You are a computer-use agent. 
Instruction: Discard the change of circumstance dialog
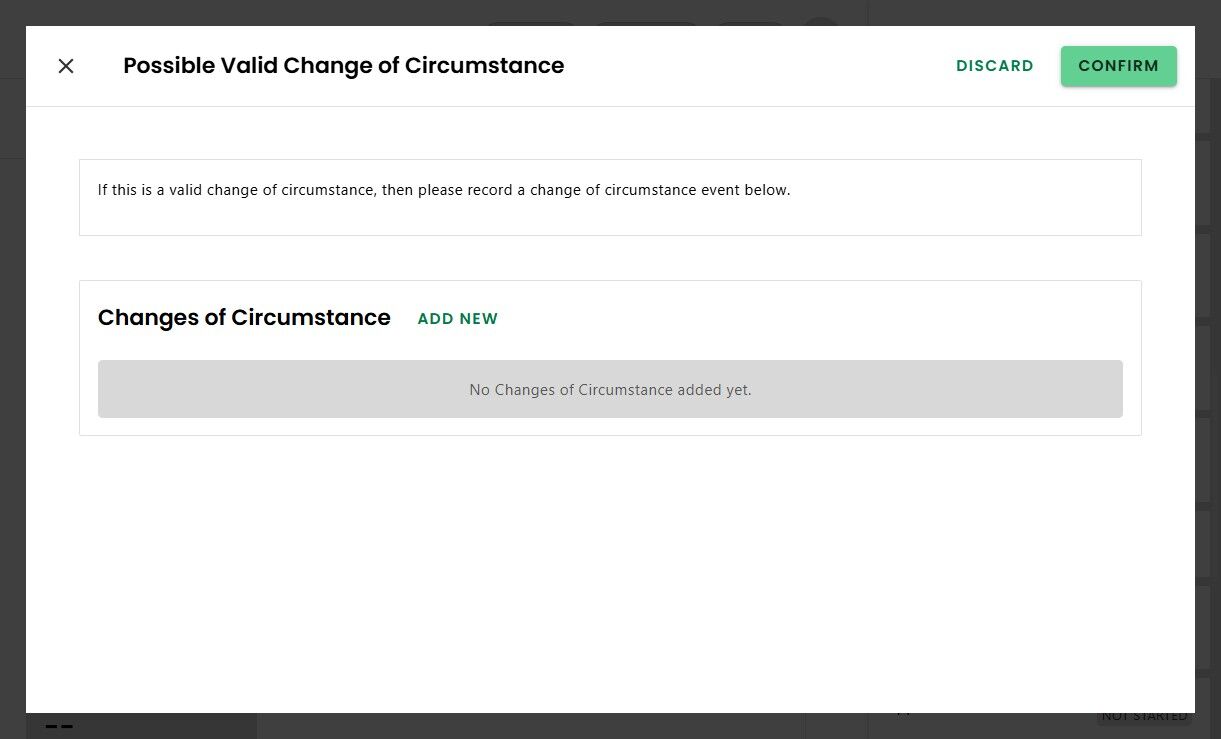(994, 66)
